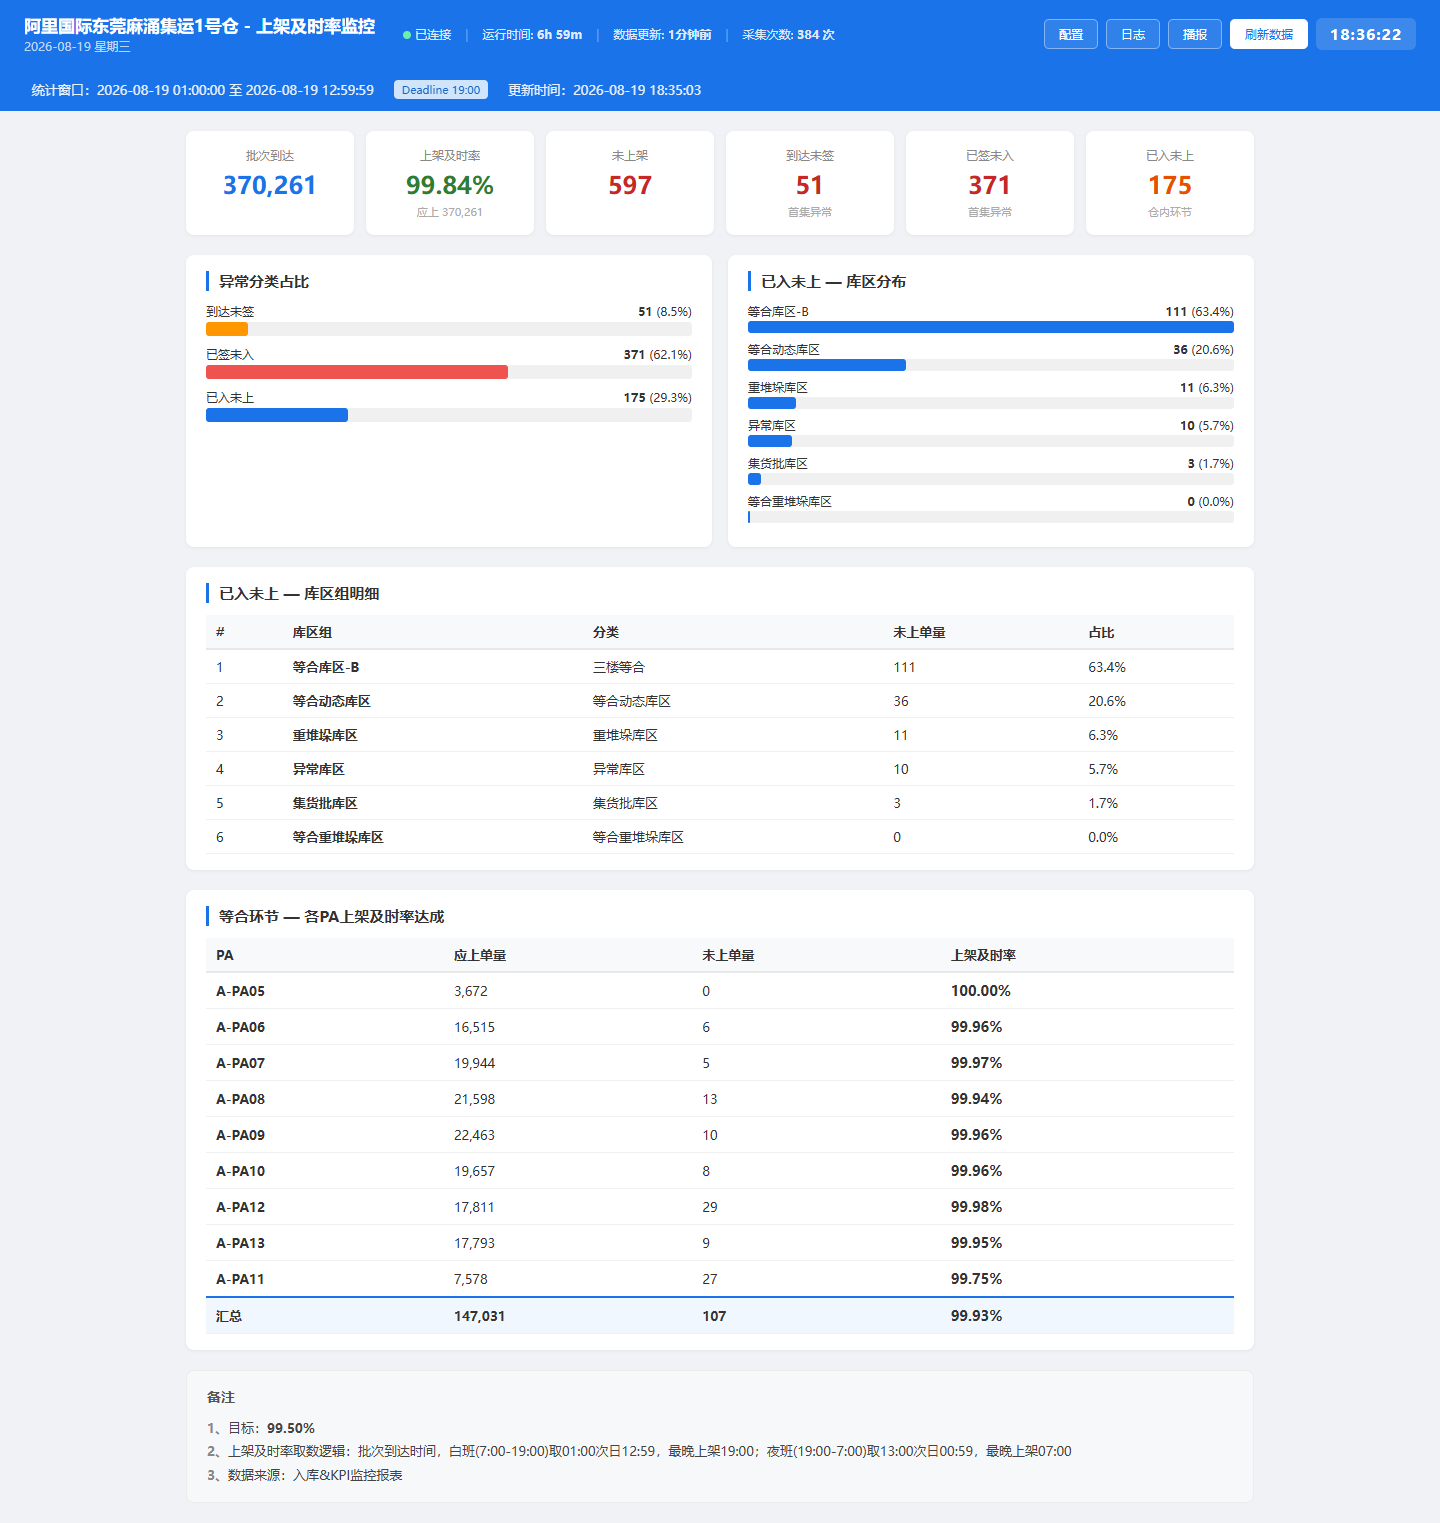Select the A-PA12 row
The width and height of the screenshot is (1440, 1523).
click(x=720, y=1207)
